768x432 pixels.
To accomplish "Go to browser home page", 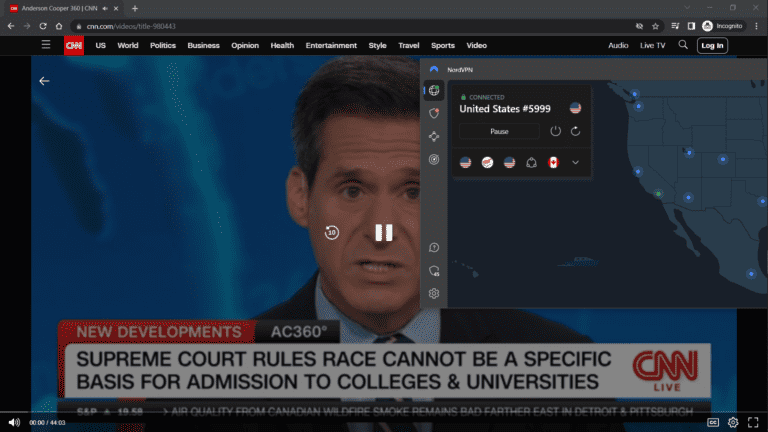I will coord(59,26).
